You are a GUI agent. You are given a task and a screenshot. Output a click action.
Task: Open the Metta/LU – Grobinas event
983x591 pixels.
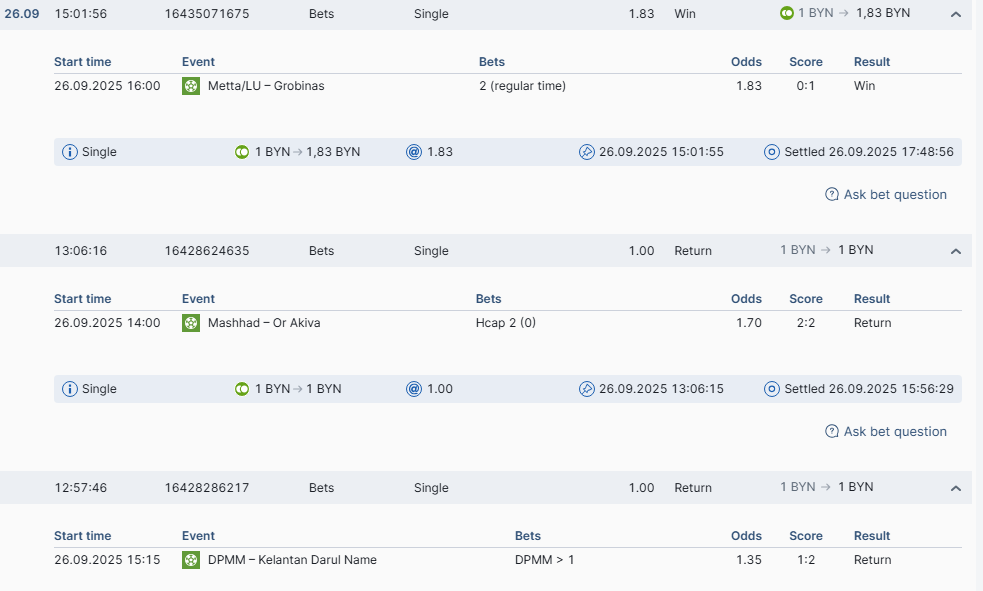coord(266,86)
